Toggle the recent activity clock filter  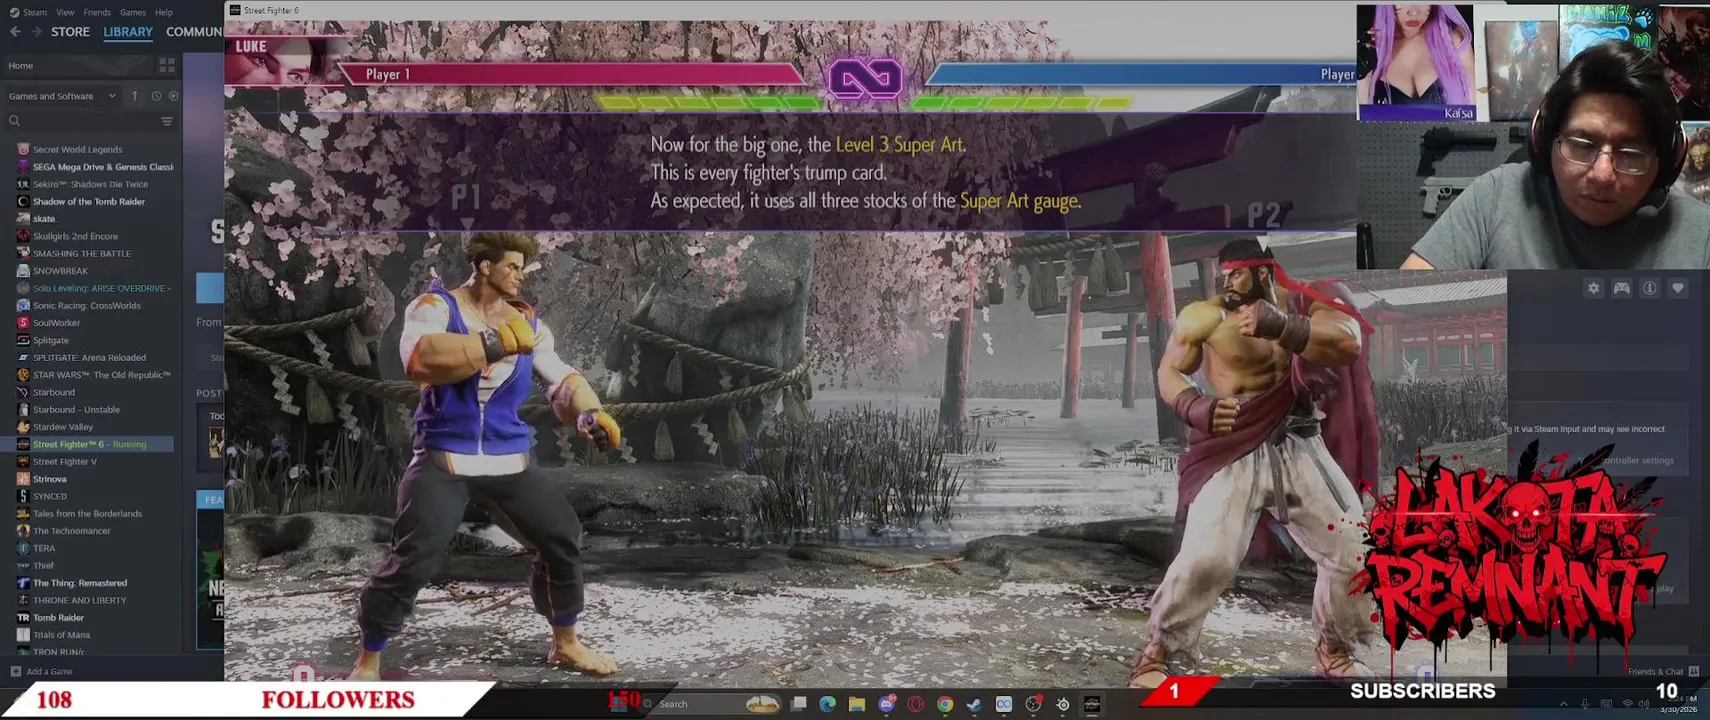pyautogui.click(x=156, y=96)
